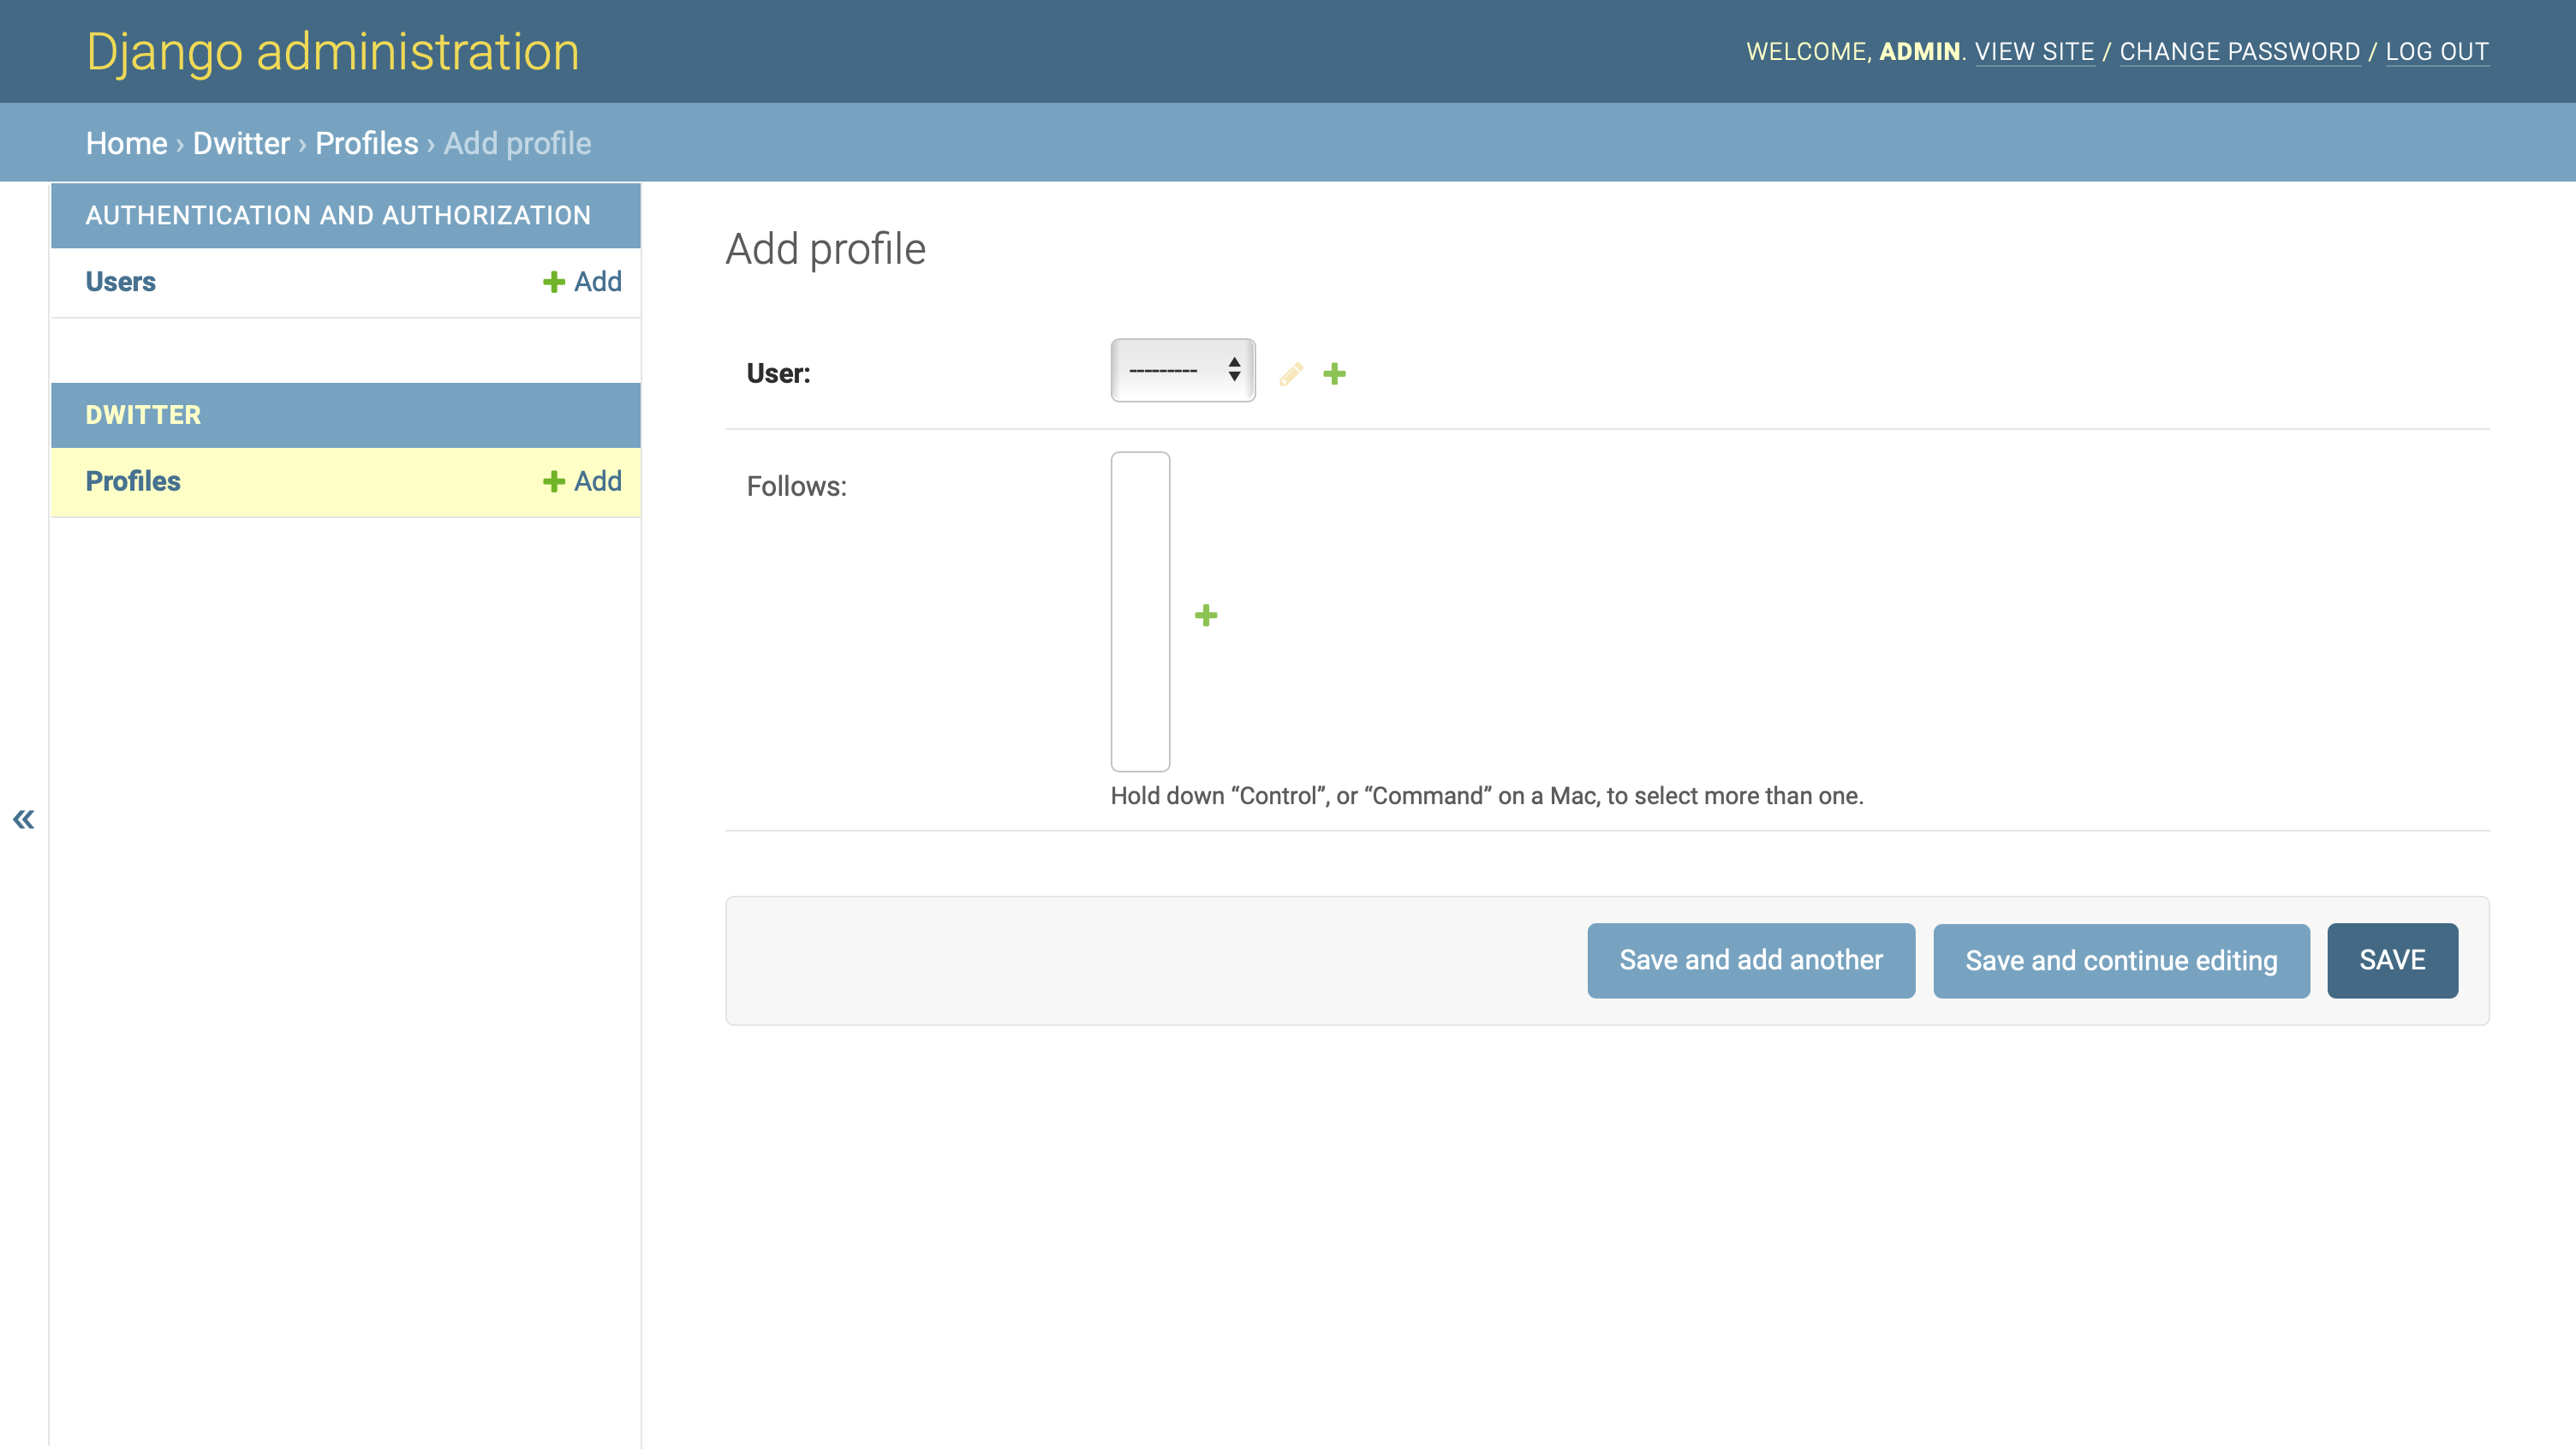Screen dimensions: 2576x1449
Task: Click the SAVE button
Action: click(x=2392, y=960)
